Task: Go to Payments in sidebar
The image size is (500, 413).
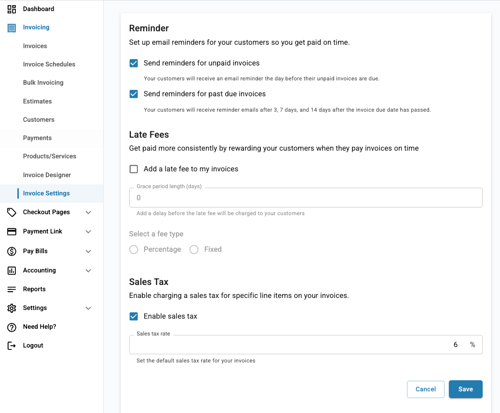Action: 37,138
